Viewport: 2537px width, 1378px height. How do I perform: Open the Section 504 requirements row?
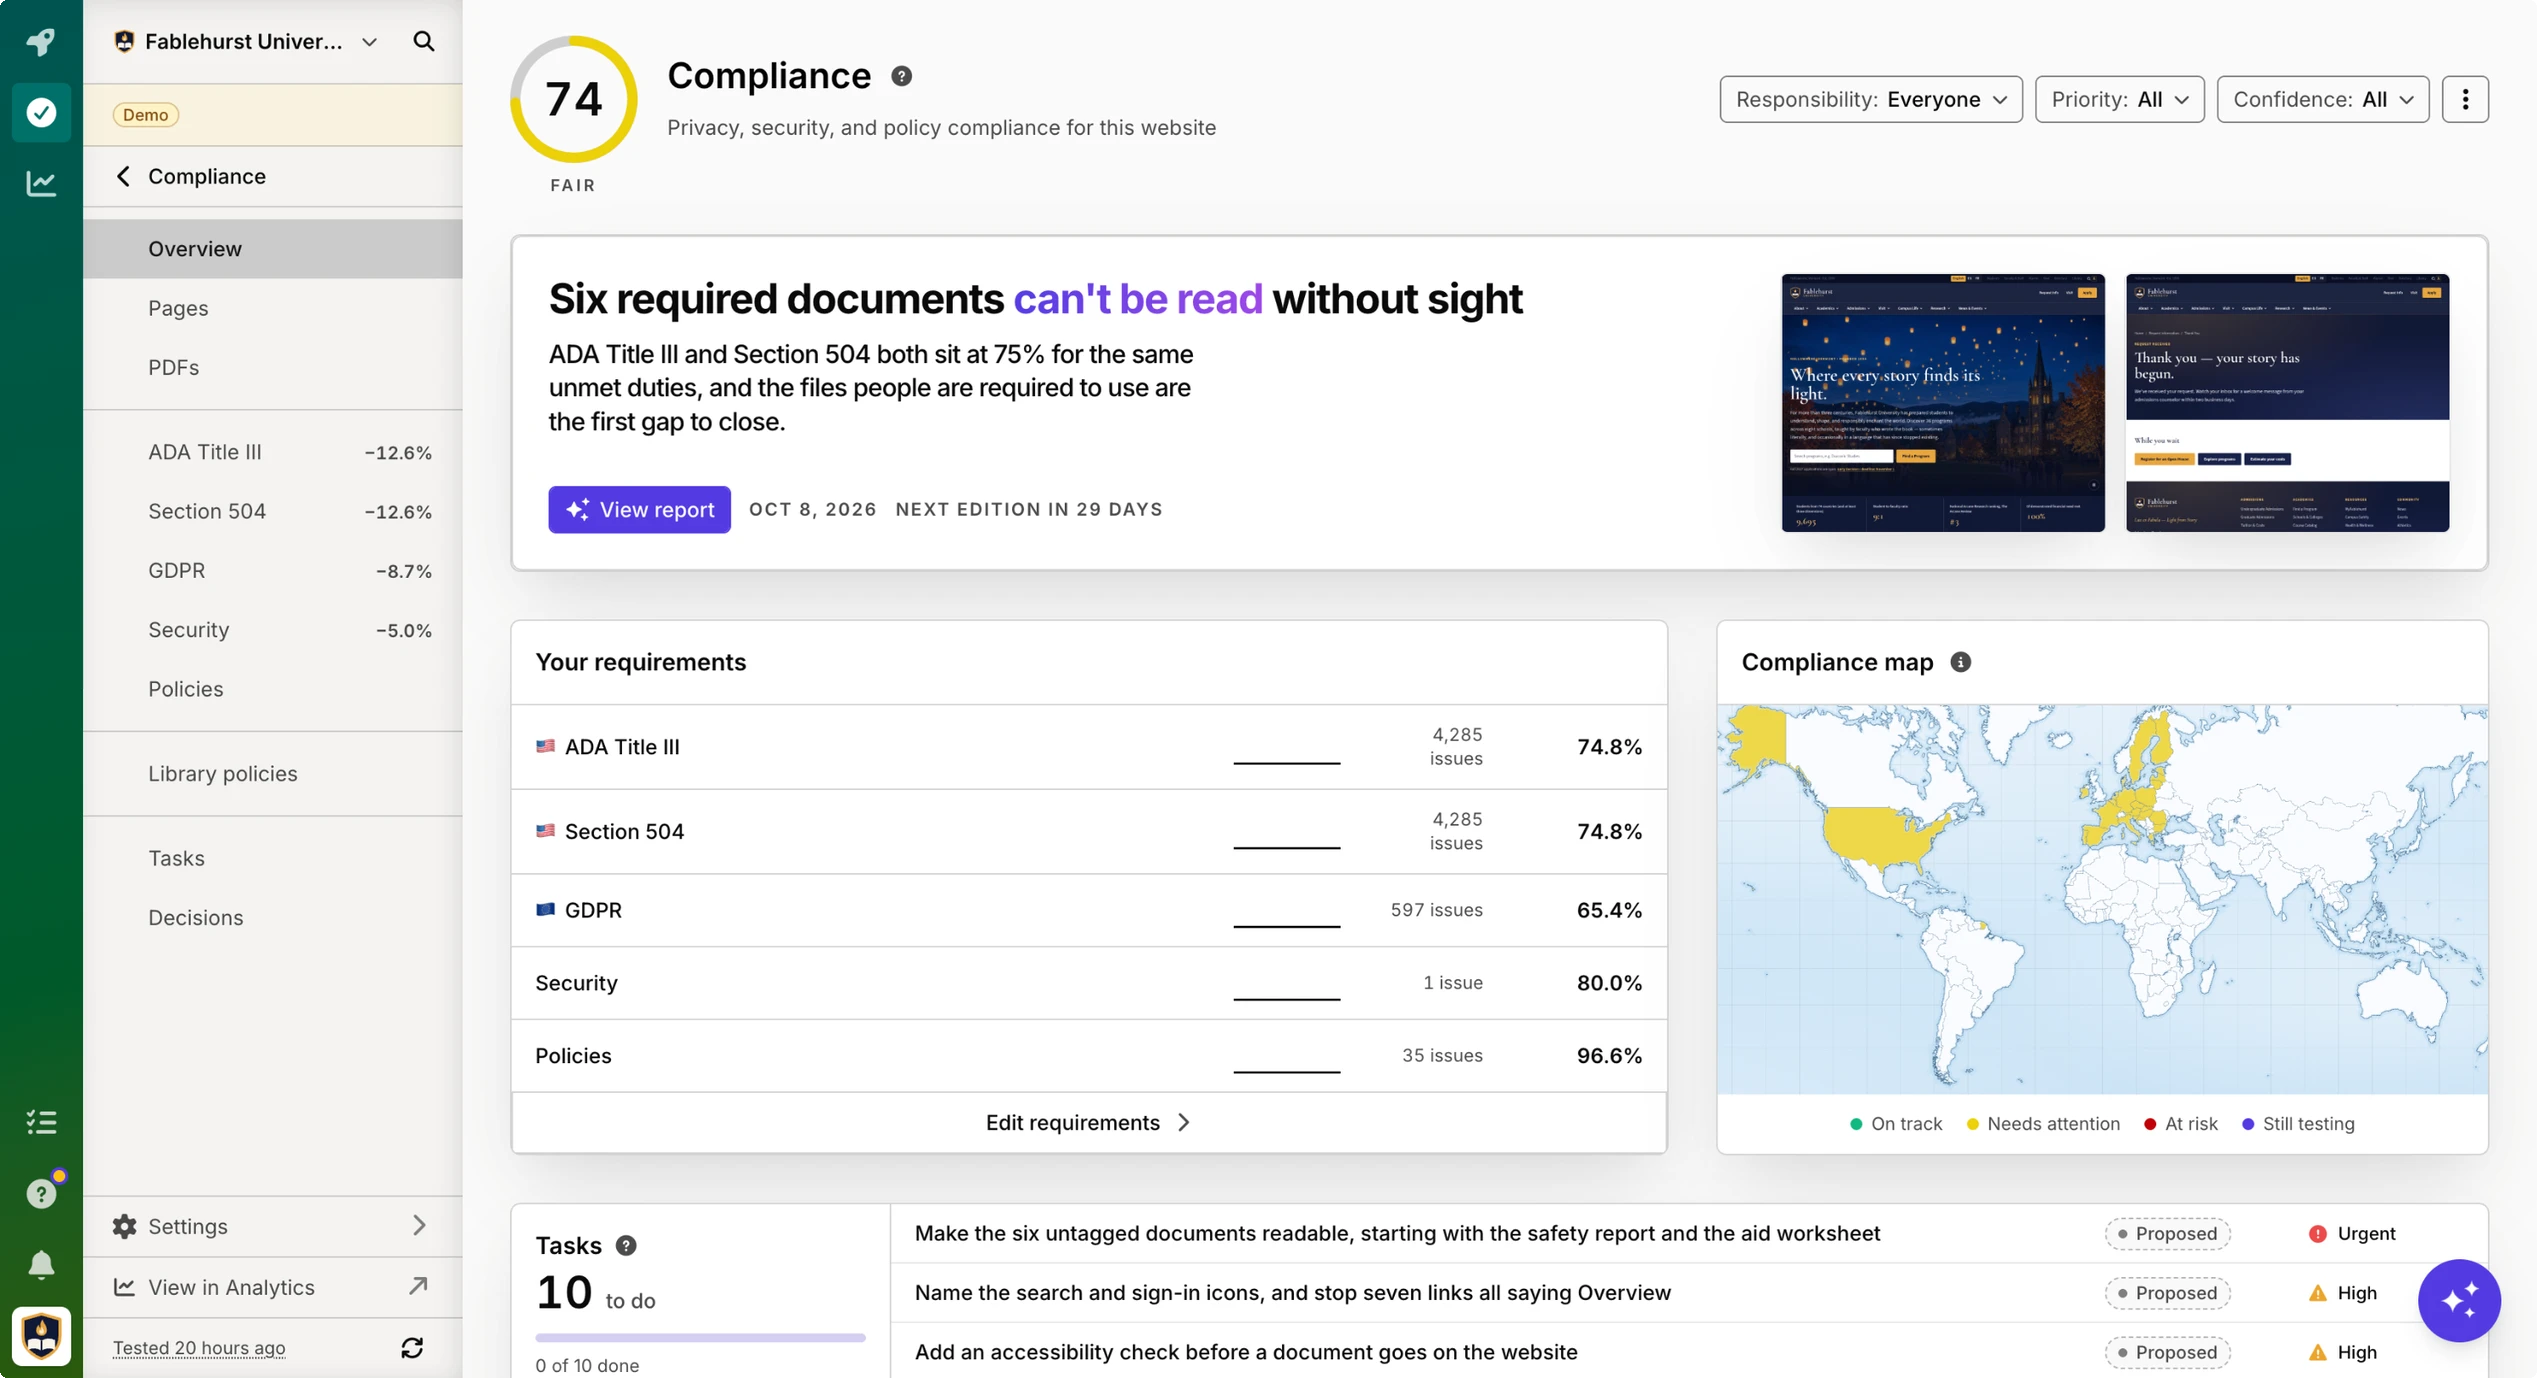pyautogui.click(x=1089, y=832)
